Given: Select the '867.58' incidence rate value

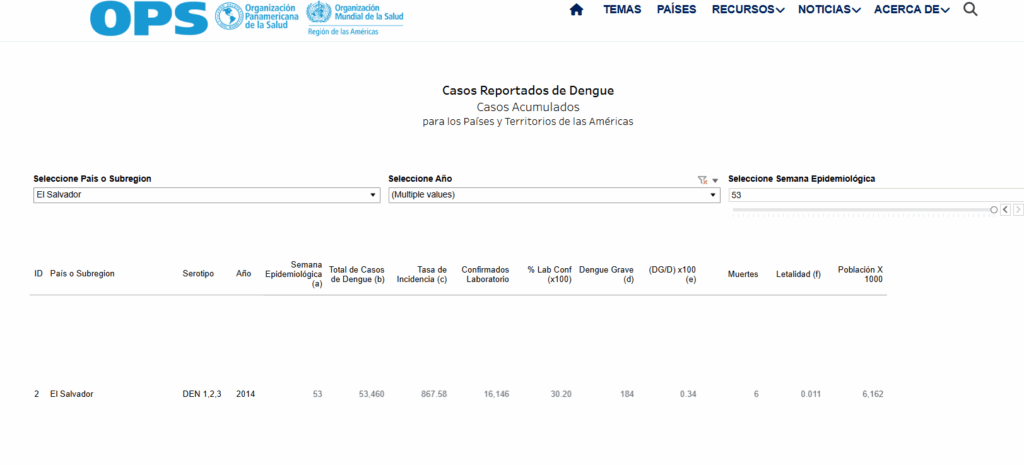Looking at the screenshot, I should click(x=434, y=394).
